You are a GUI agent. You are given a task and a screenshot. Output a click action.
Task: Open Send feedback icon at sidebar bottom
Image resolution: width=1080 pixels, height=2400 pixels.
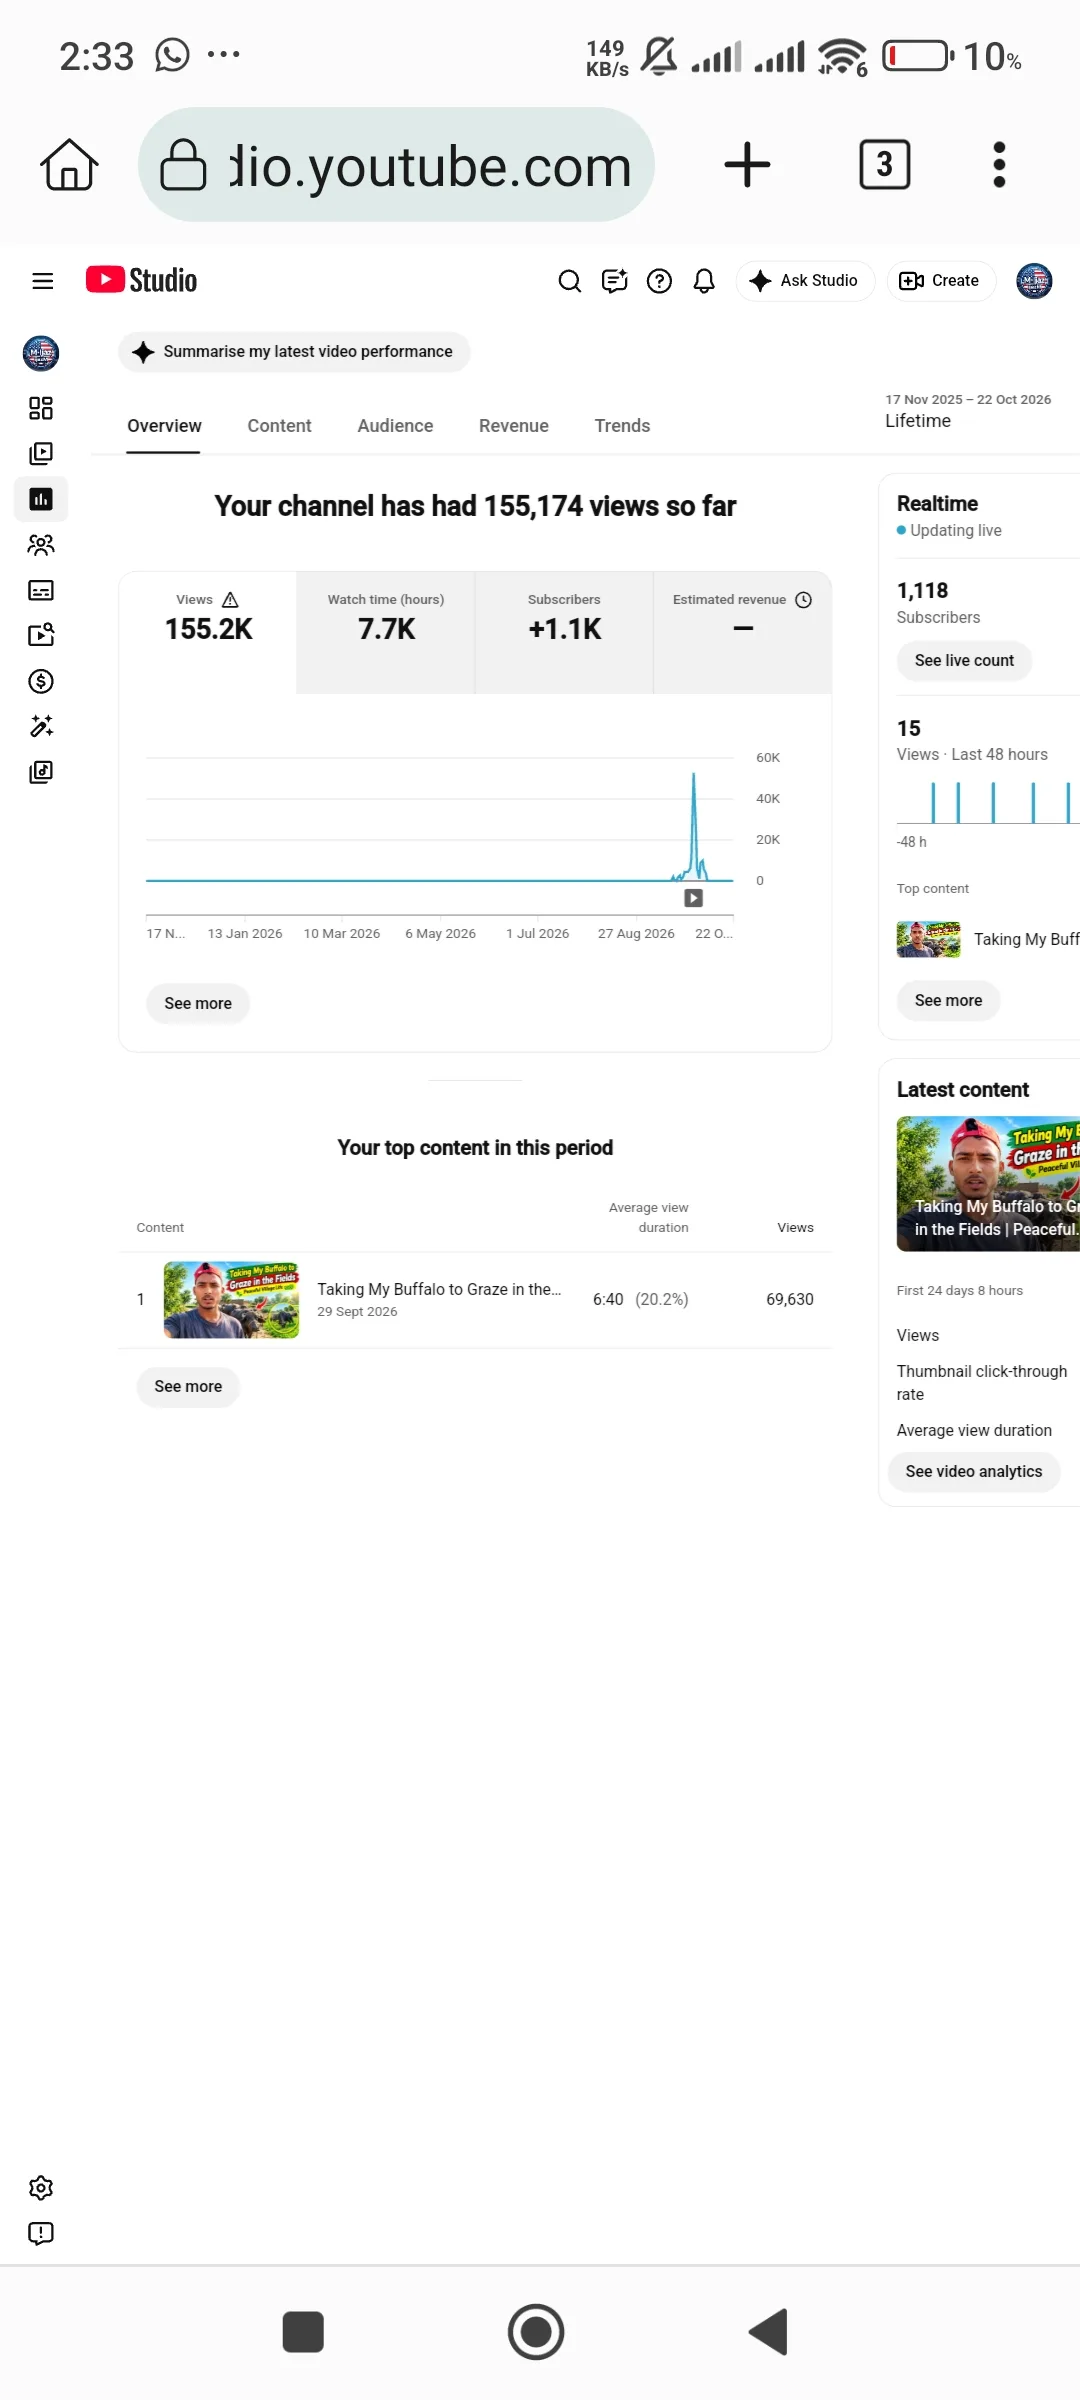coord(41,2234)
